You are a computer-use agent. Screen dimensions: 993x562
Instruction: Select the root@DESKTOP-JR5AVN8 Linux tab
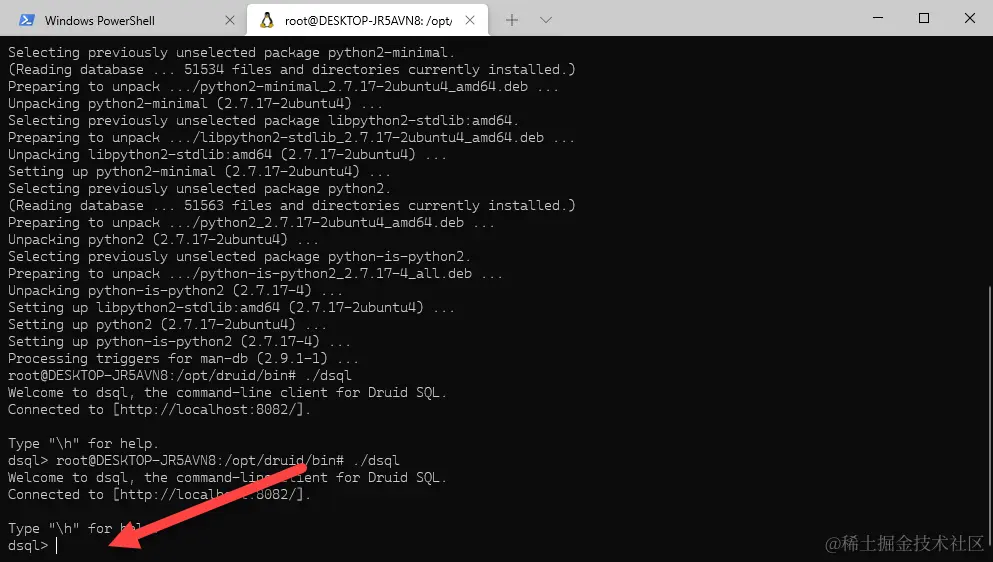pyautogui.click(x=367, y=20)
